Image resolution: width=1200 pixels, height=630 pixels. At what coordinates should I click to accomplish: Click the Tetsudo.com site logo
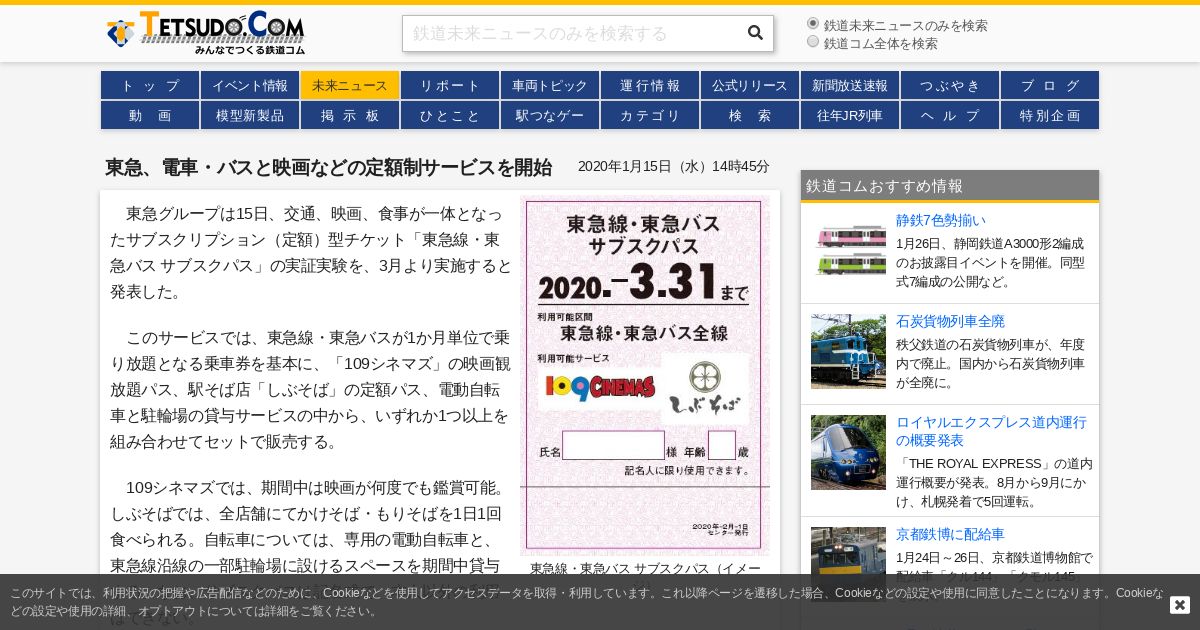point(206,32)
